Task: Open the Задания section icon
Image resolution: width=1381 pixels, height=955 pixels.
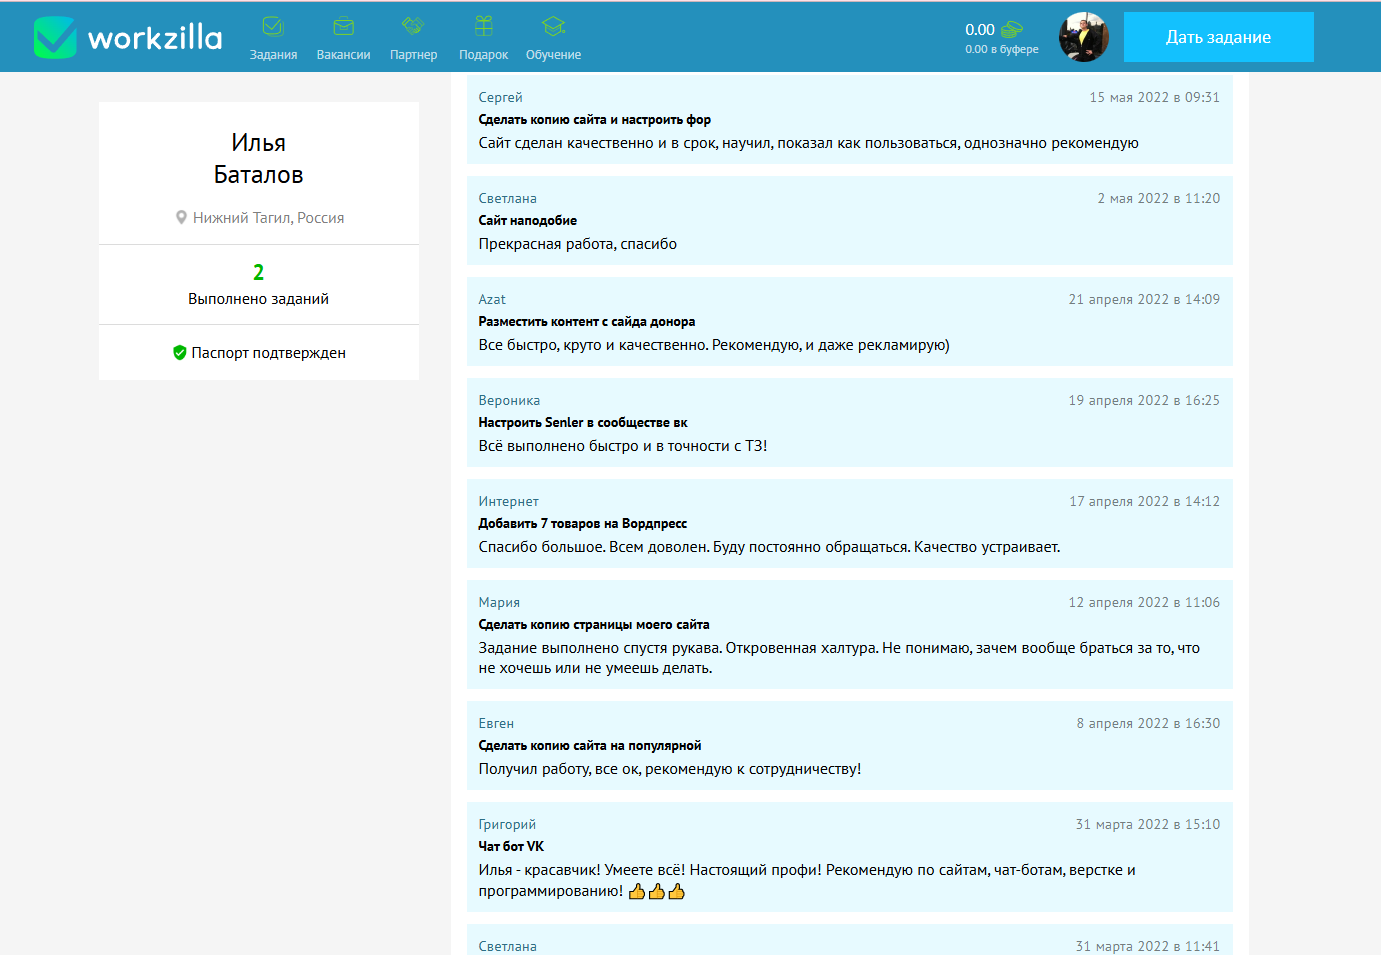Action: (x=273, y=27)
